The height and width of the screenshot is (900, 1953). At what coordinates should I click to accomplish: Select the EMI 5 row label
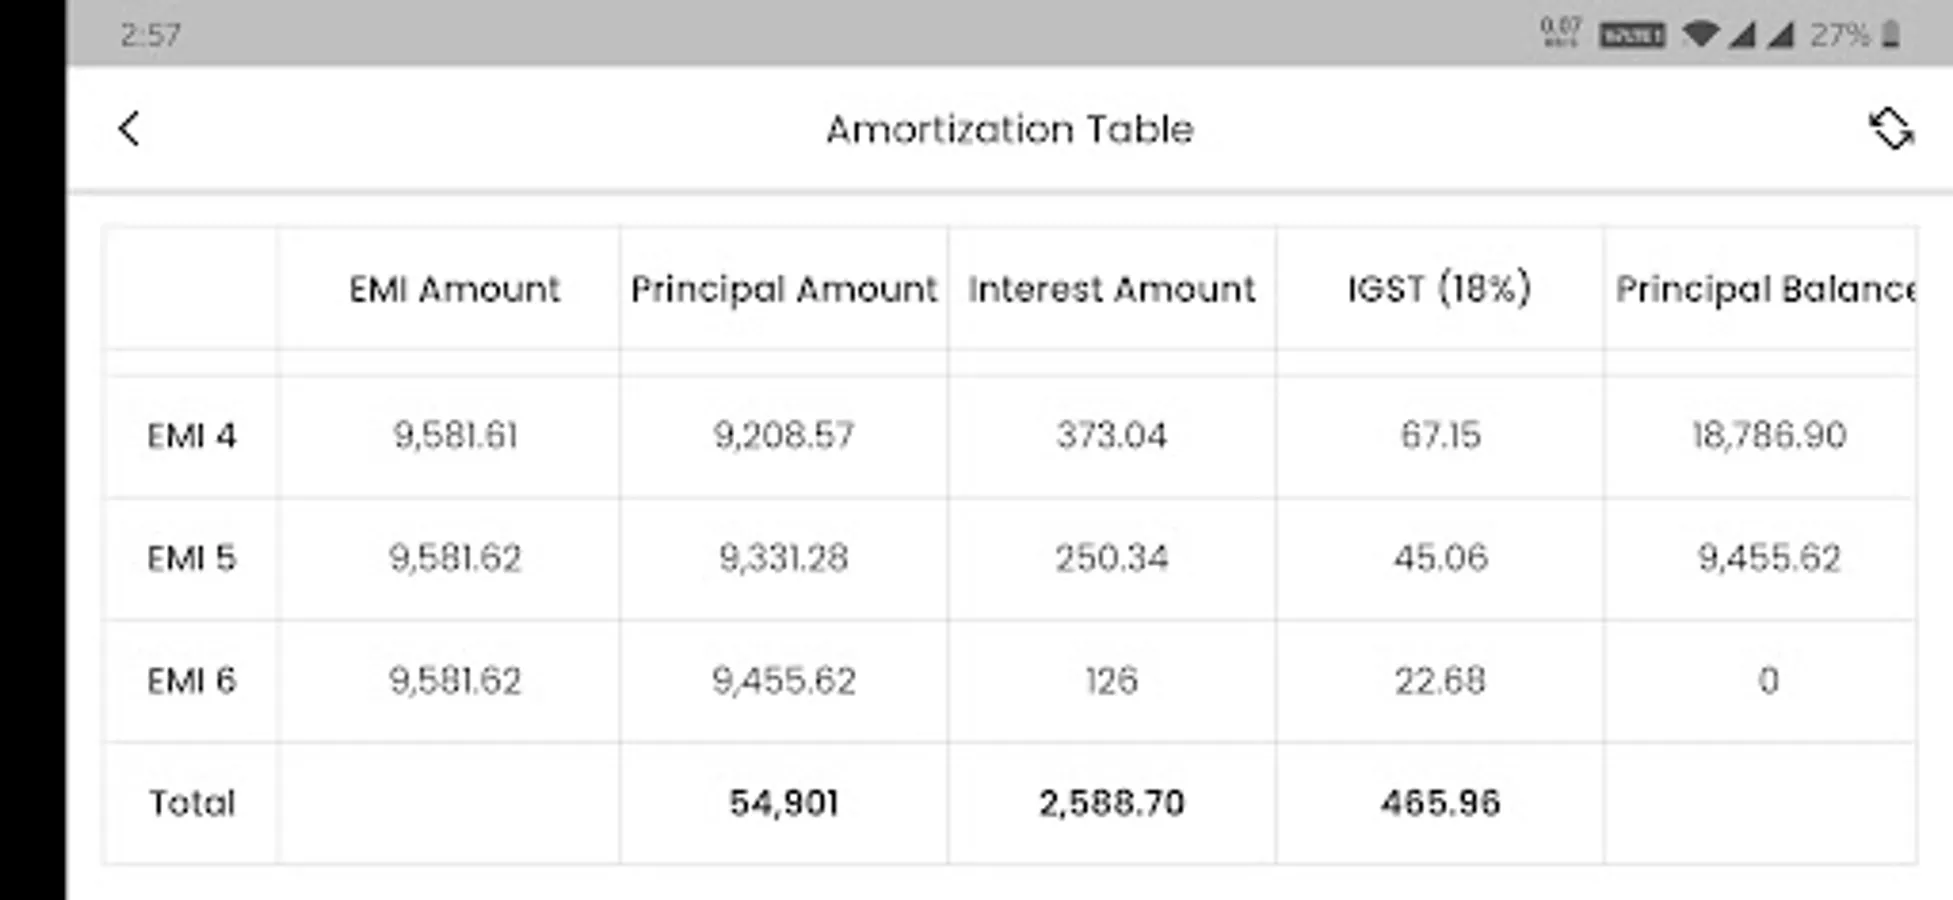pyautogui.click(x=191, y=558)
